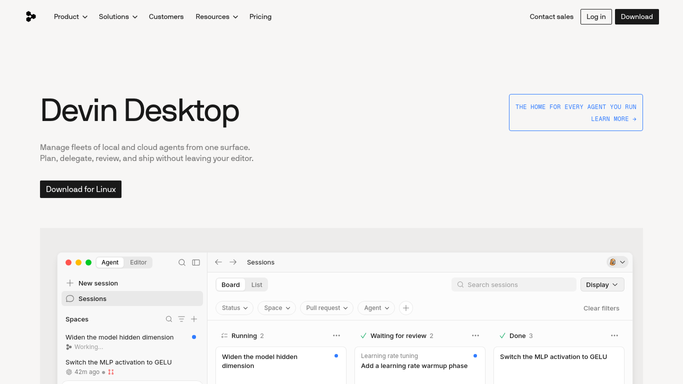Select Sessions in the sidebar
683x384 pixels.
pyautogui.click(x=132, y=299)
